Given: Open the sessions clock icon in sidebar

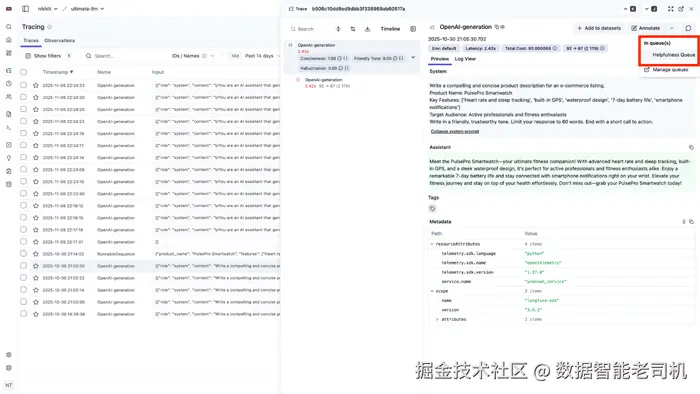Looking at the screenshot, I should click(x=8, y=83).
